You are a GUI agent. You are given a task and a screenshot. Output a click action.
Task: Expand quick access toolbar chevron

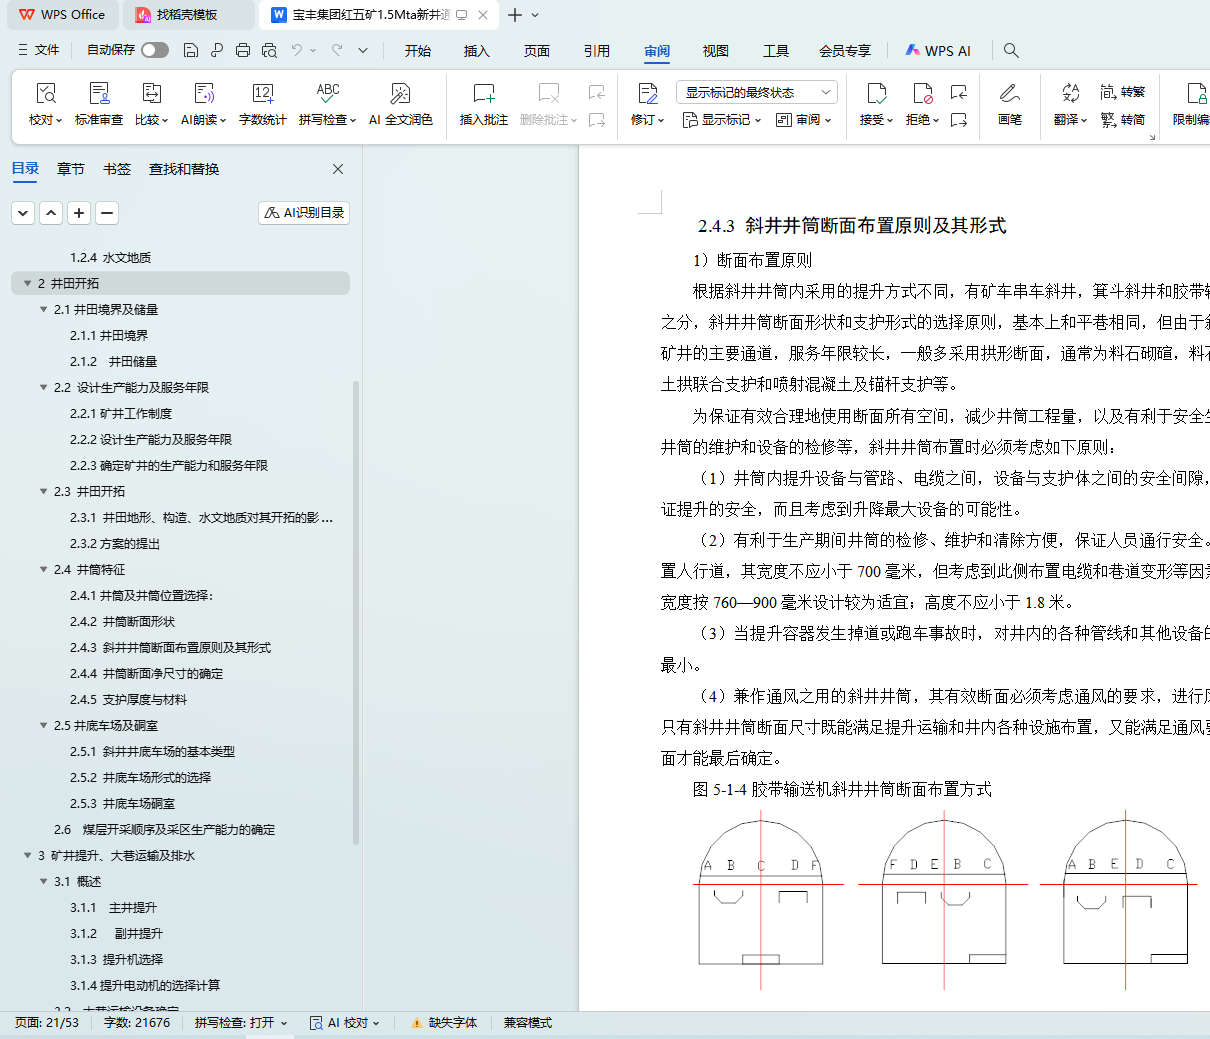[363, 50]
